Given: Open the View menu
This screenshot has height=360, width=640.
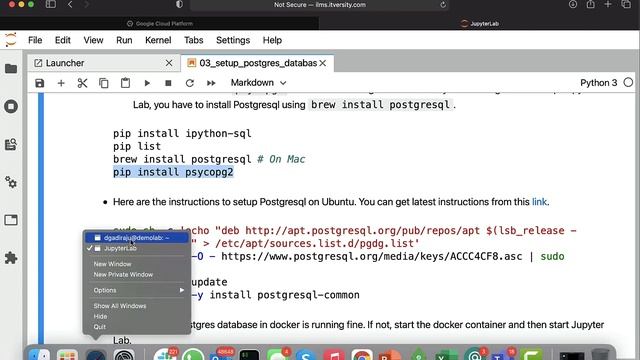Looking at the screenshot, I should (x=93, y=40).
